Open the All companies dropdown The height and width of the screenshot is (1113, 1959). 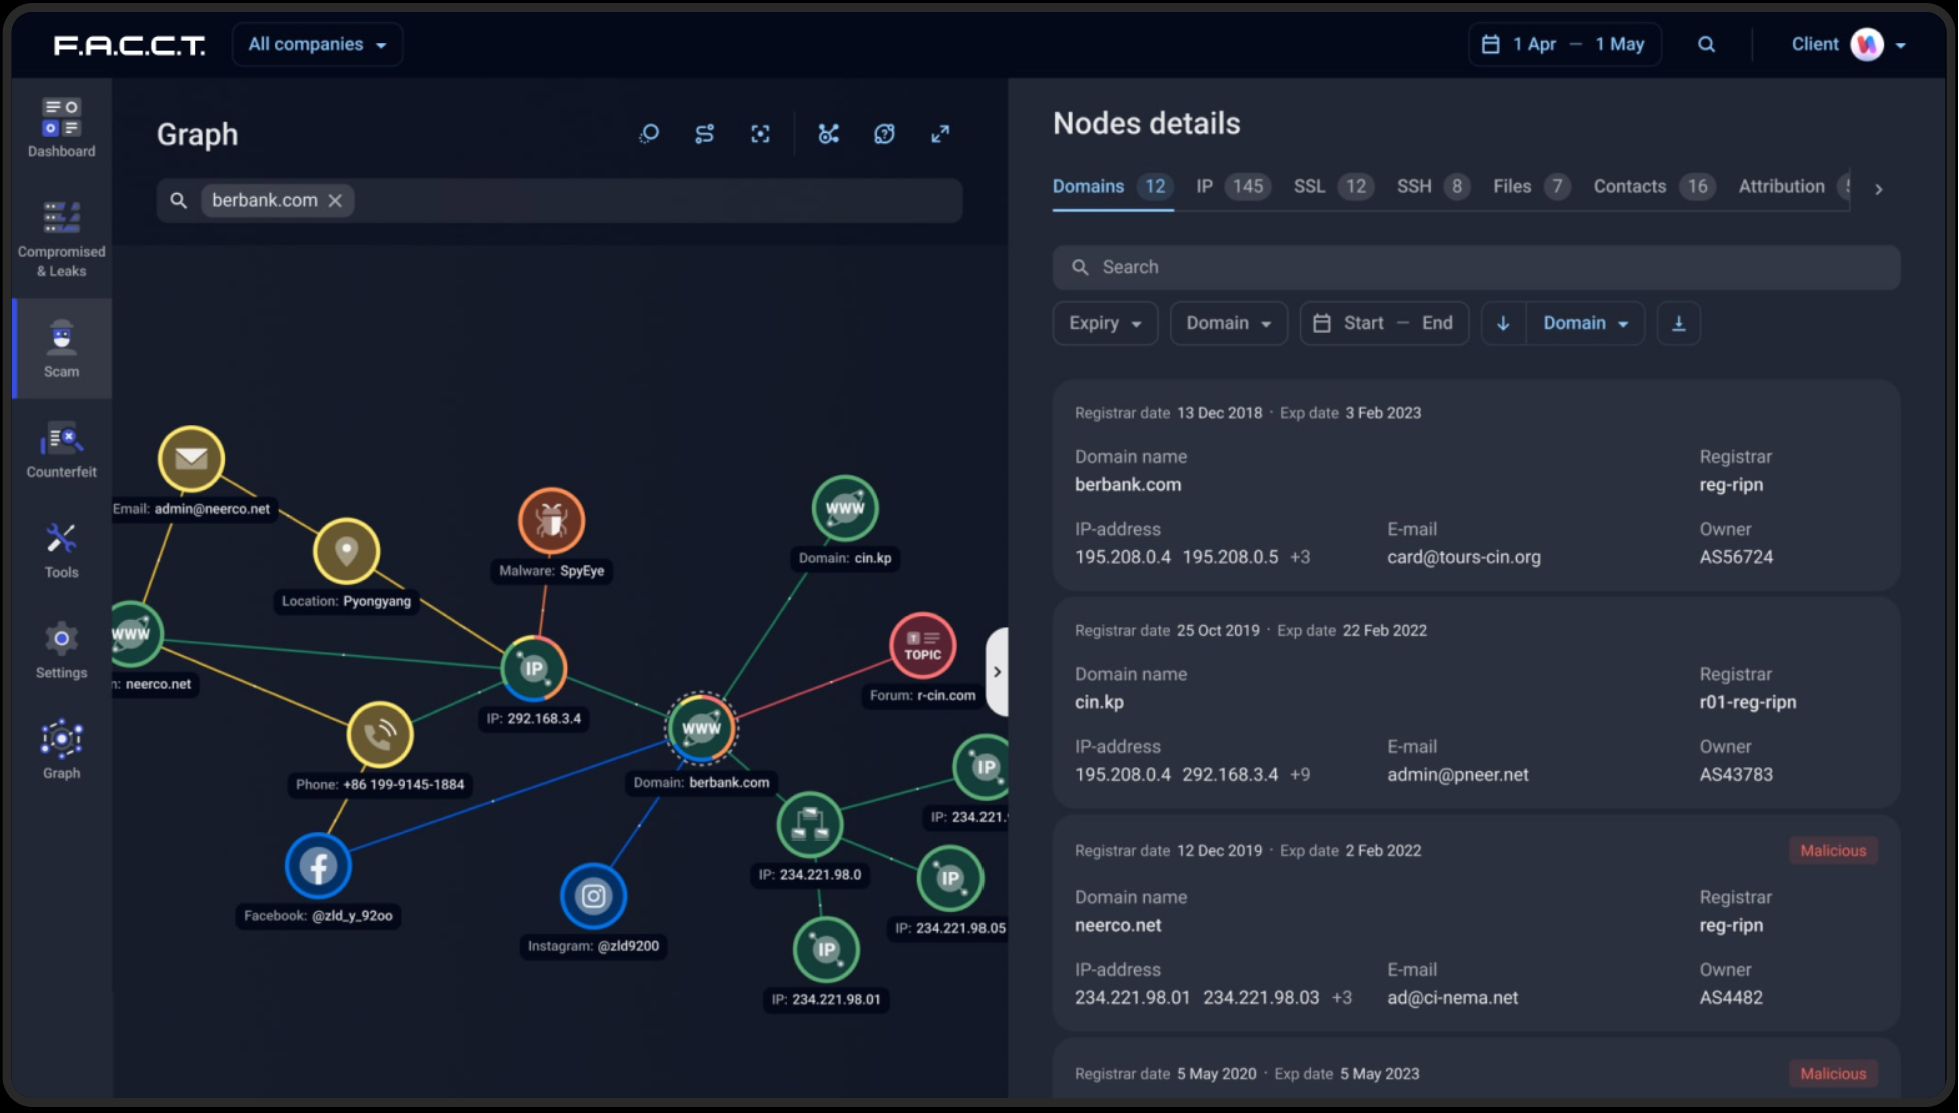click(x=317, y=45)
